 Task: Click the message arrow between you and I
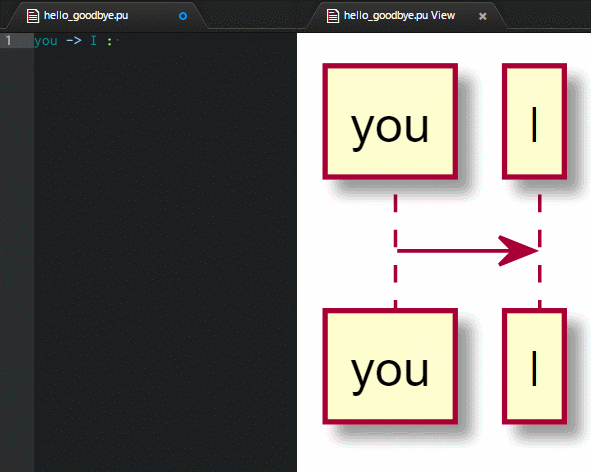467,251
